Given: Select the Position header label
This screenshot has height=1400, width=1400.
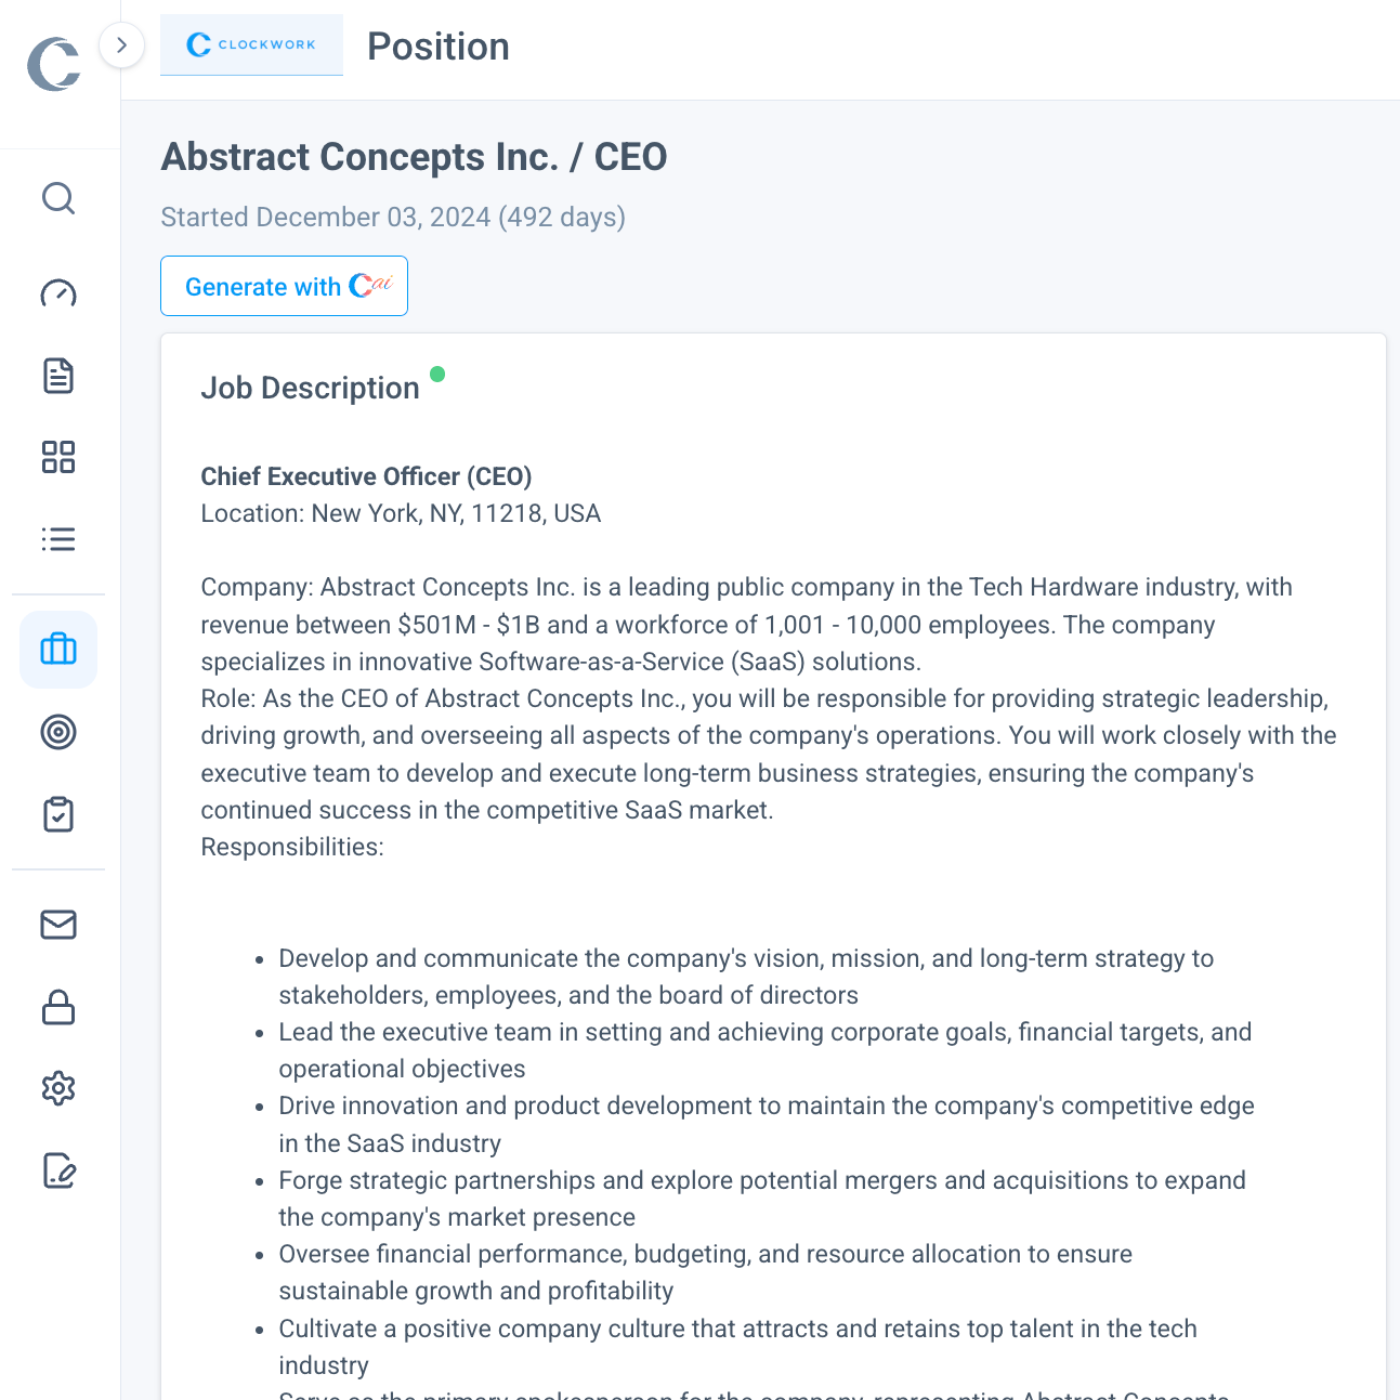Looking at the screenshot, I should point(438,46).
